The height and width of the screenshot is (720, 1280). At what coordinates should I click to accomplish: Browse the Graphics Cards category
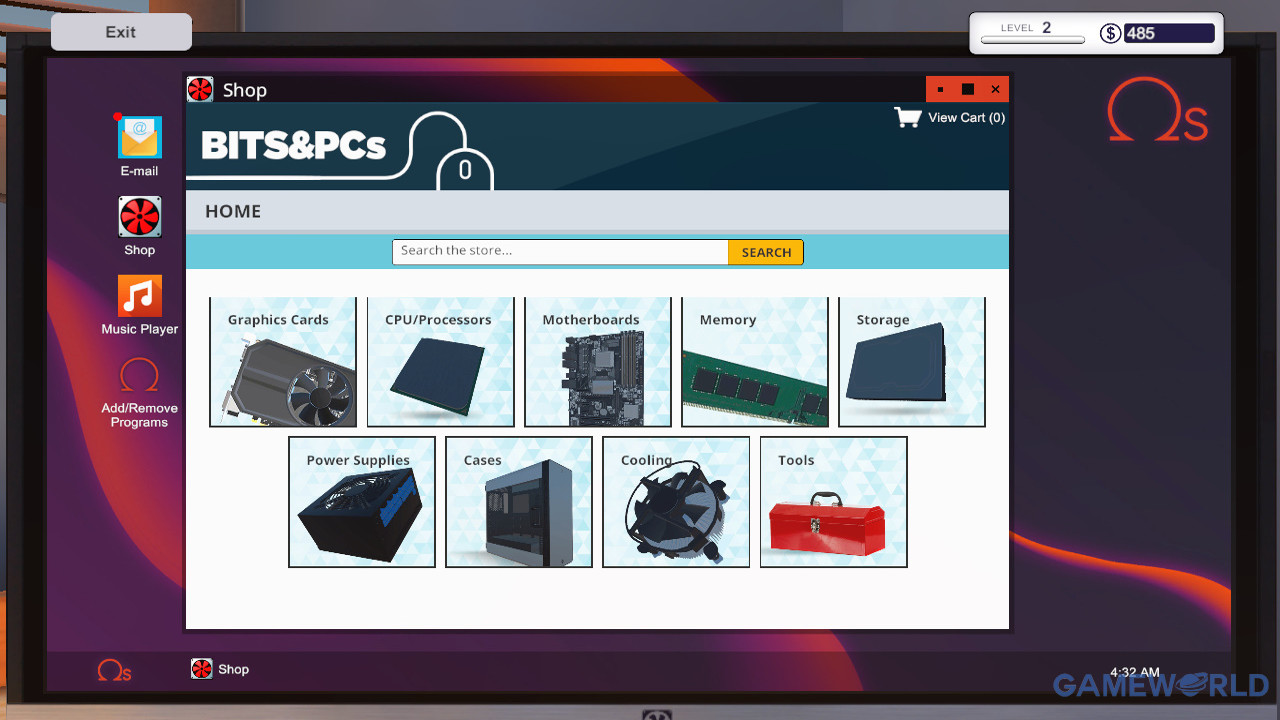(283, 362)
